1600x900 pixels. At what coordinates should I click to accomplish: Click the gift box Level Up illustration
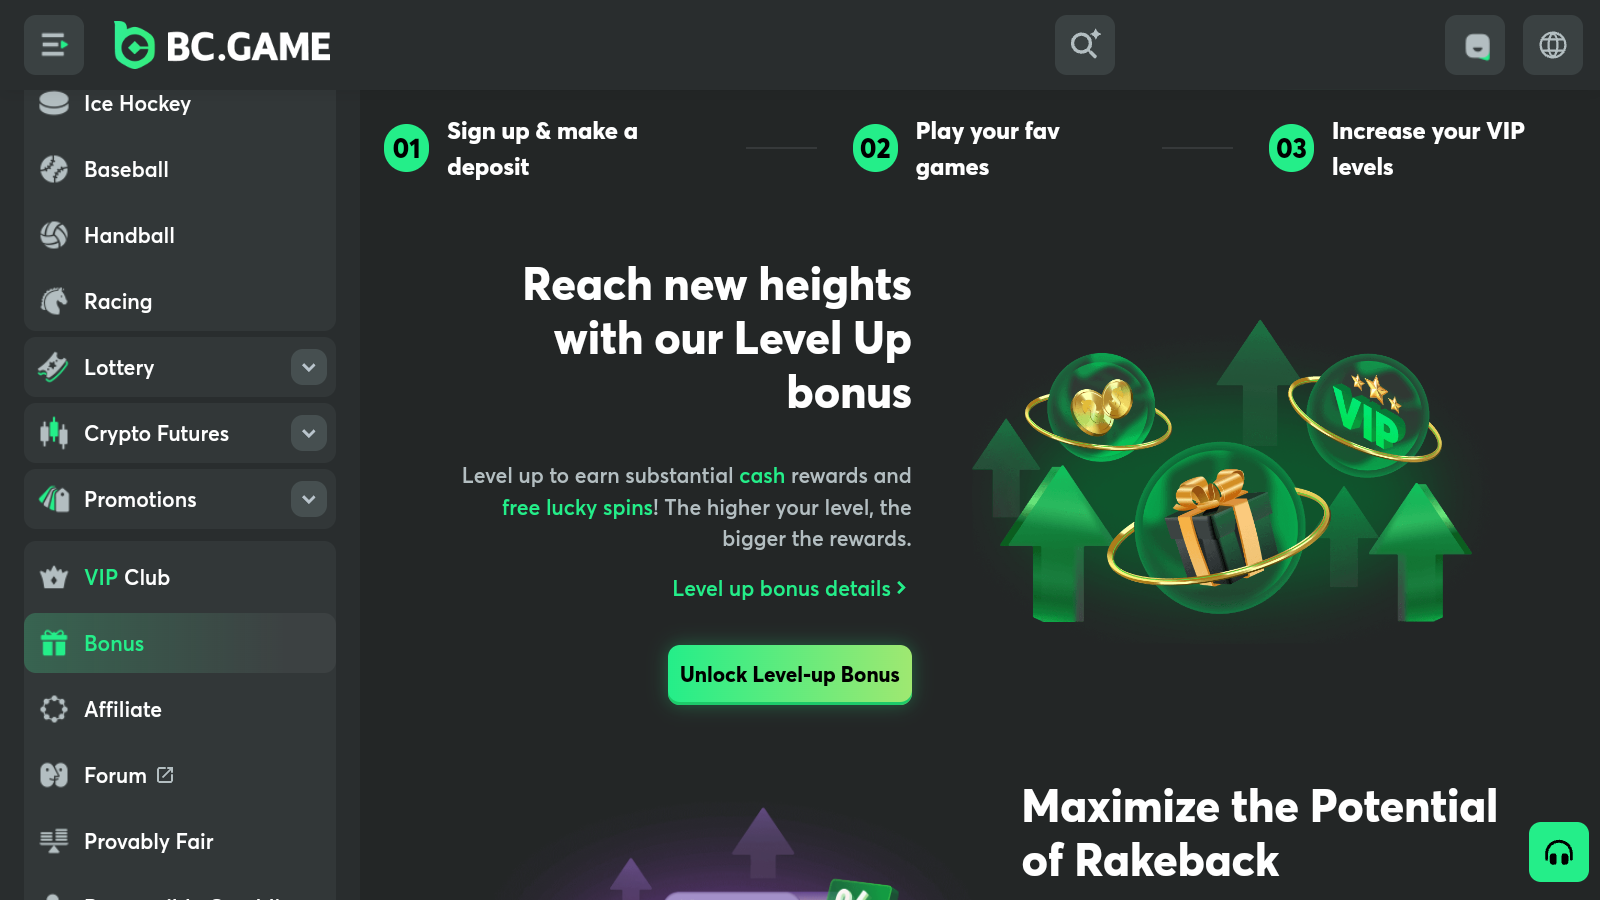pyautogui.click(x=1220, y=525)
